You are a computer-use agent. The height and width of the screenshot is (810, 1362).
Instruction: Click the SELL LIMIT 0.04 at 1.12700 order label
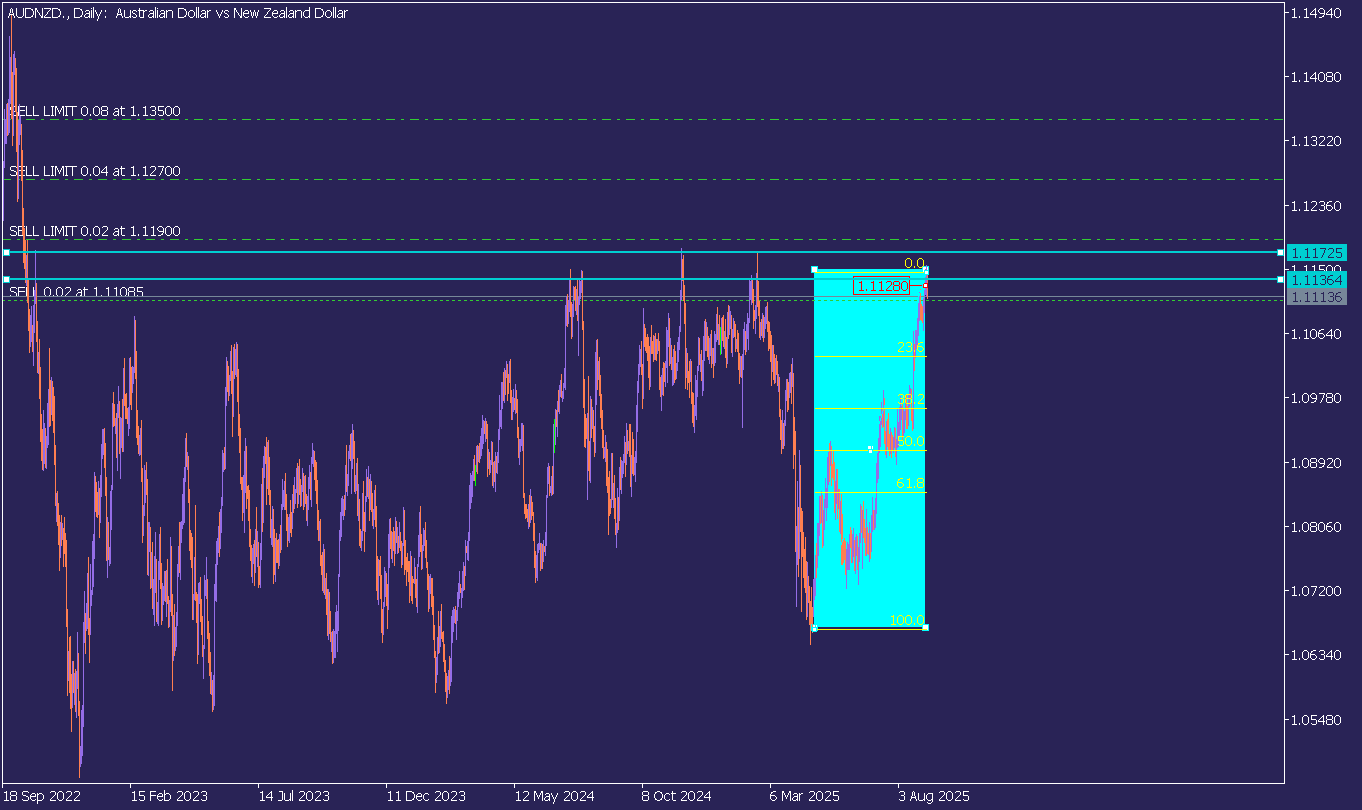[95, 171]
